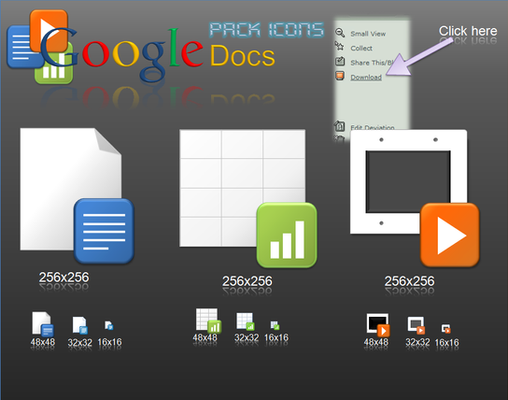The width and height of the screenshot is (508, 400).
Task: Select the 48x48 document icon
Action: point(43,324)
